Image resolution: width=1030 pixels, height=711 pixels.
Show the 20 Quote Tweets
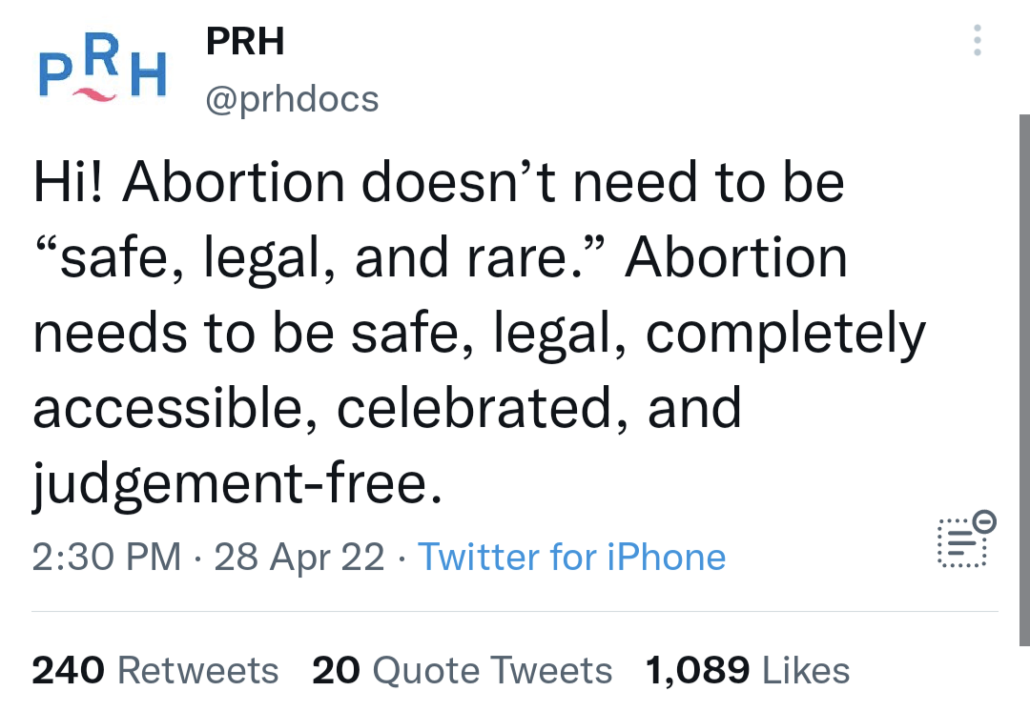click(462, 670)
